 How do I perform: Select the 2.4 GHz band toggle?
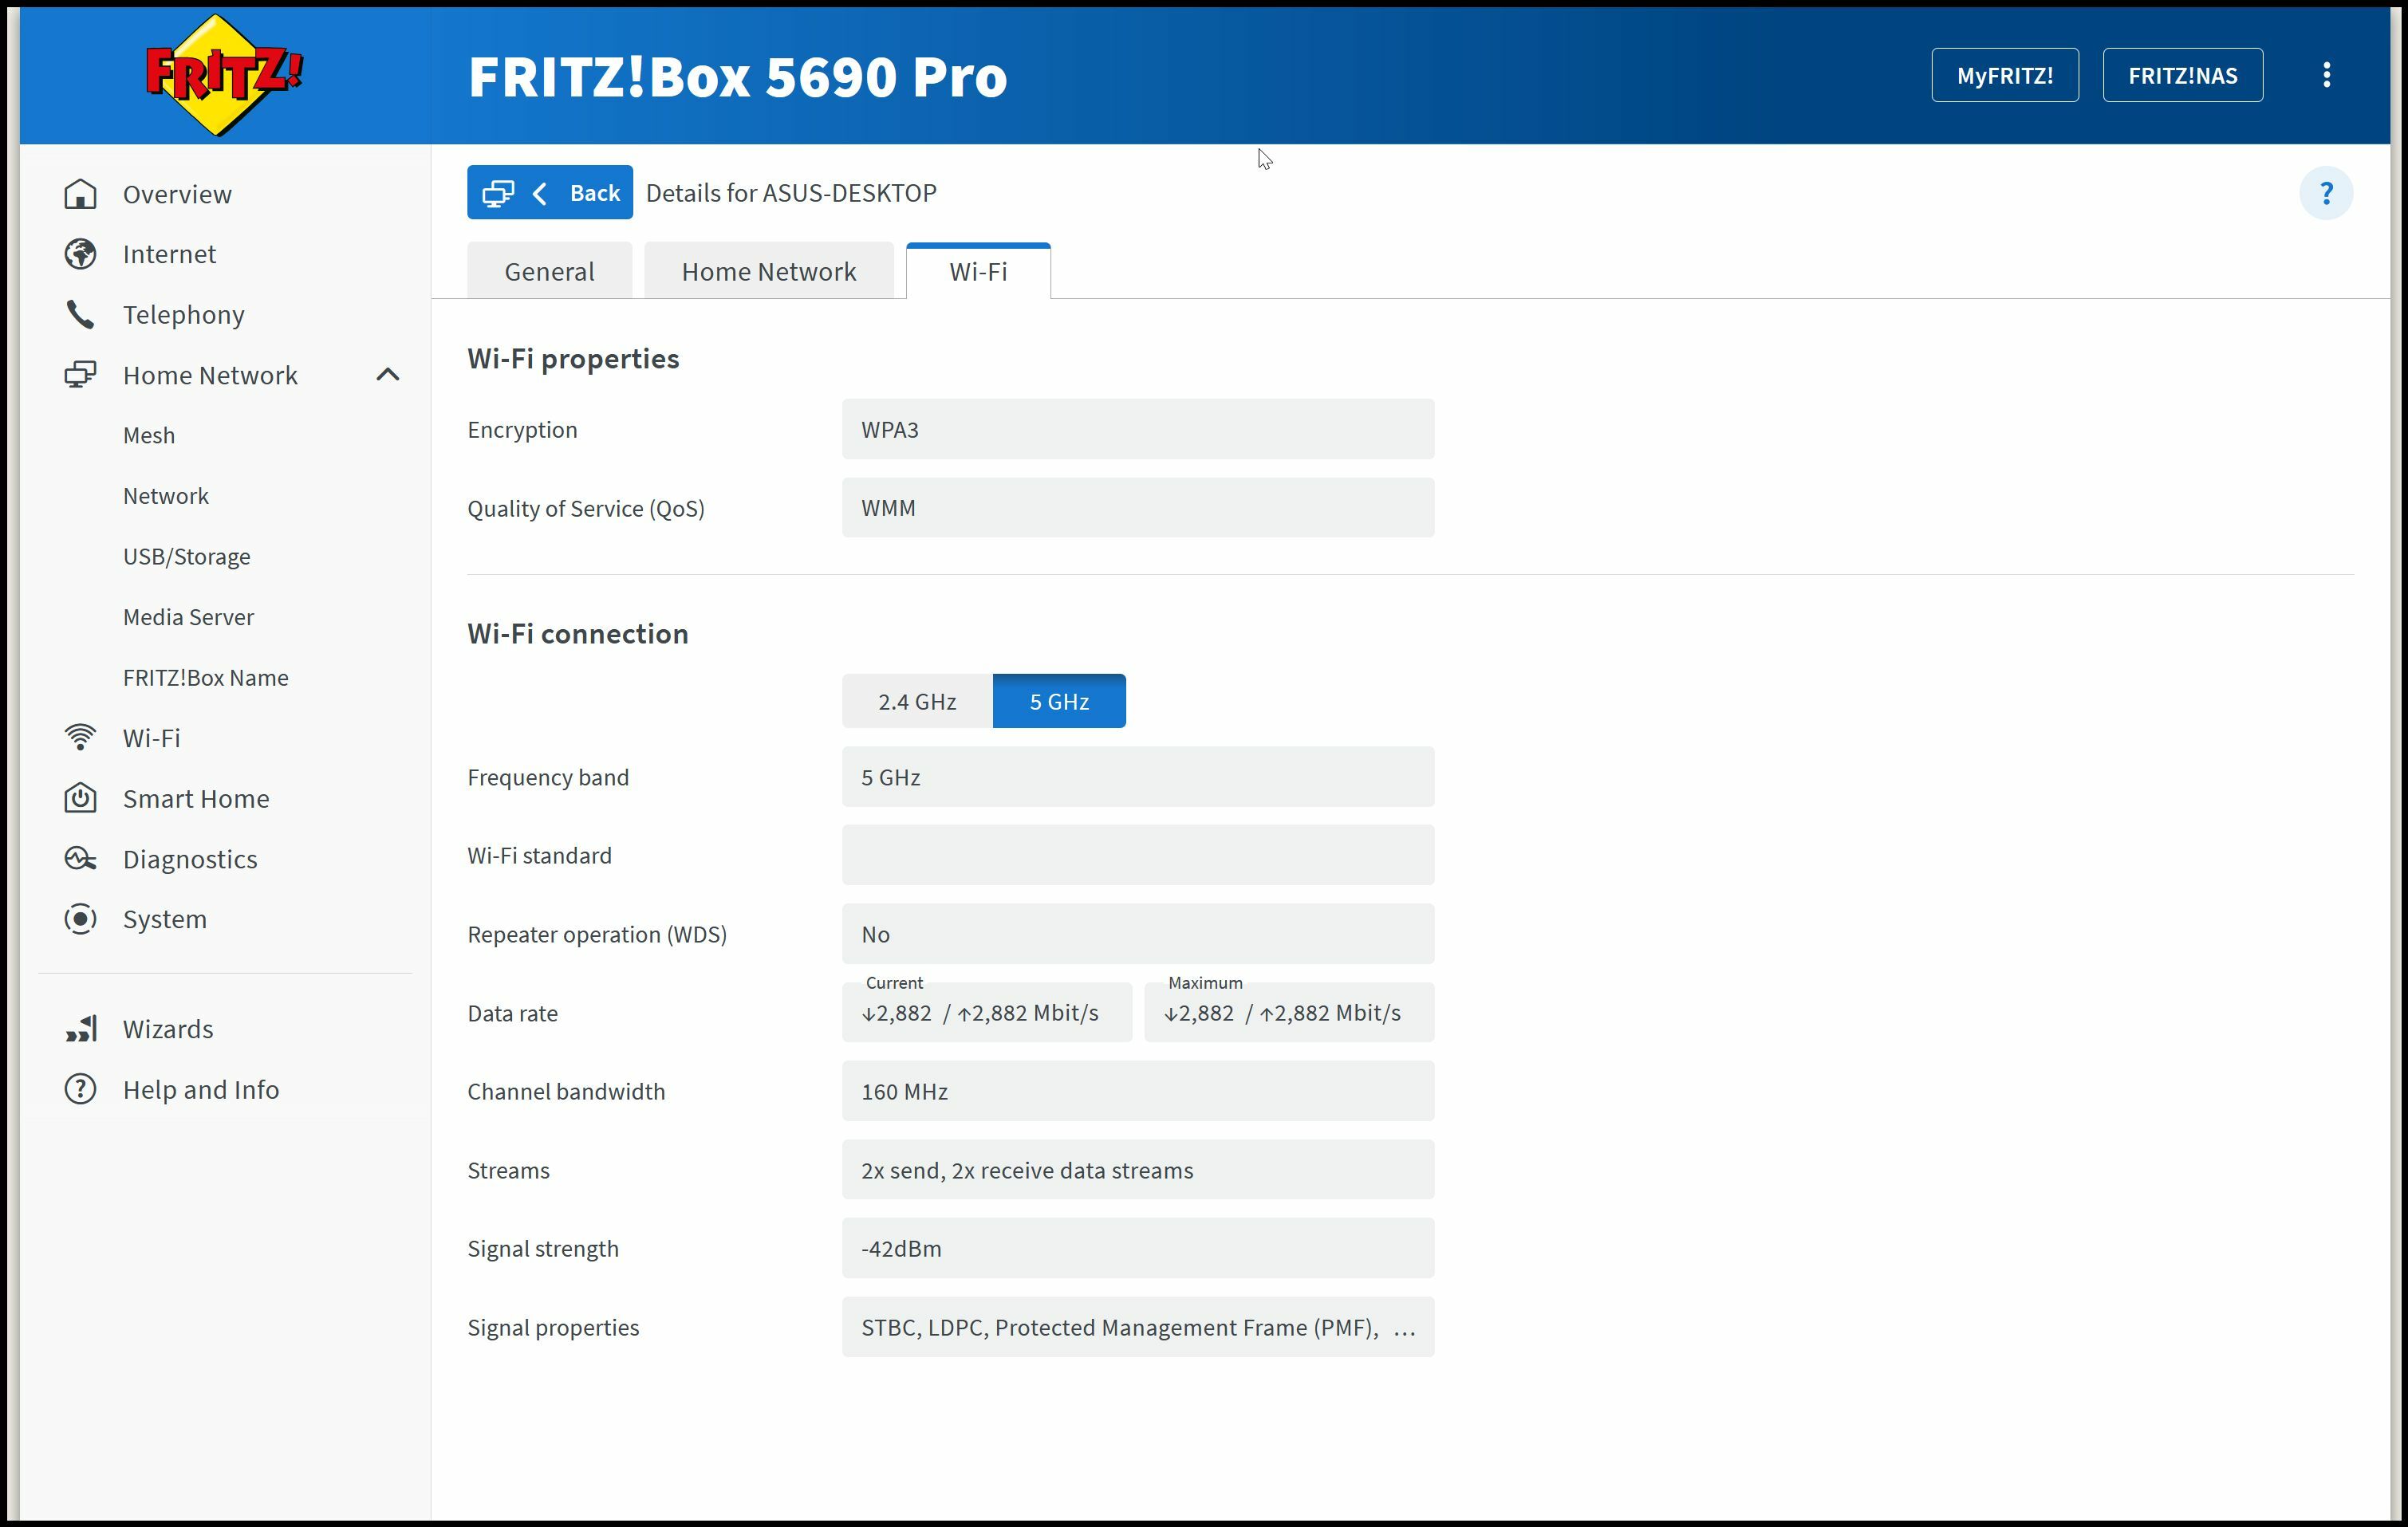pyautogui.click(x=917, y=702)
